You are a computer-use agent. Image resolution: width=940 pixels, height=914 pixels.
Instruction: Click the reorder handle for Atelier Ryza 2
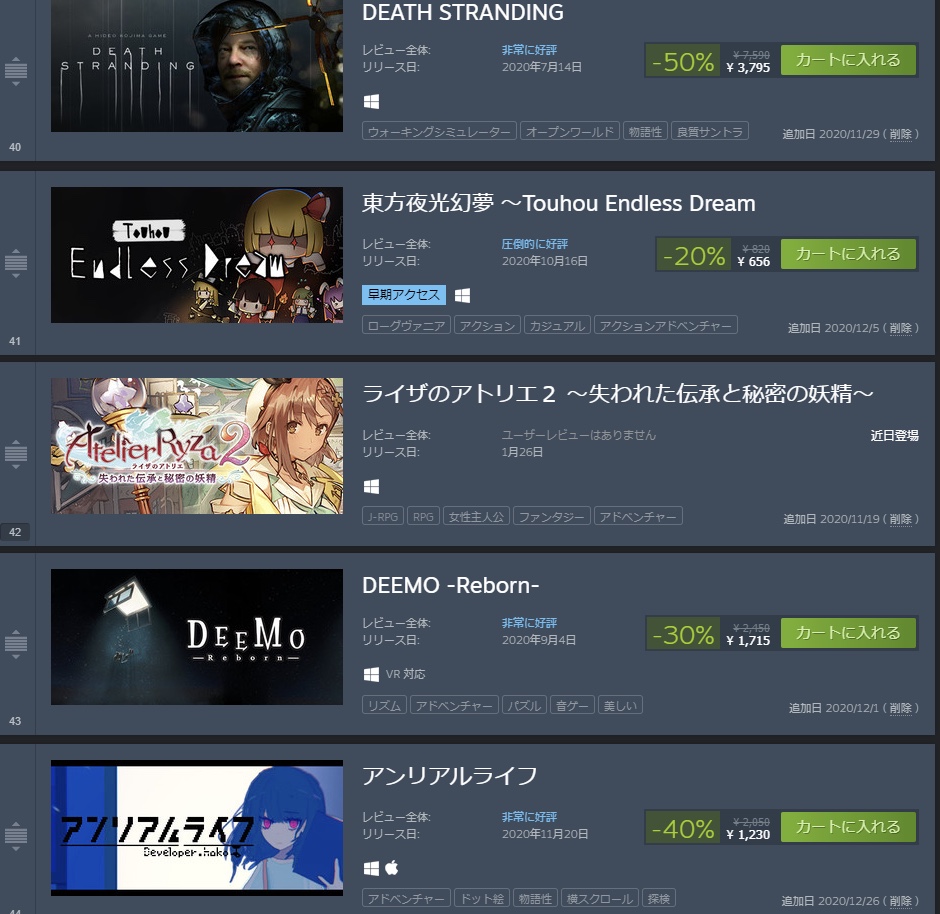click(16, 454)
